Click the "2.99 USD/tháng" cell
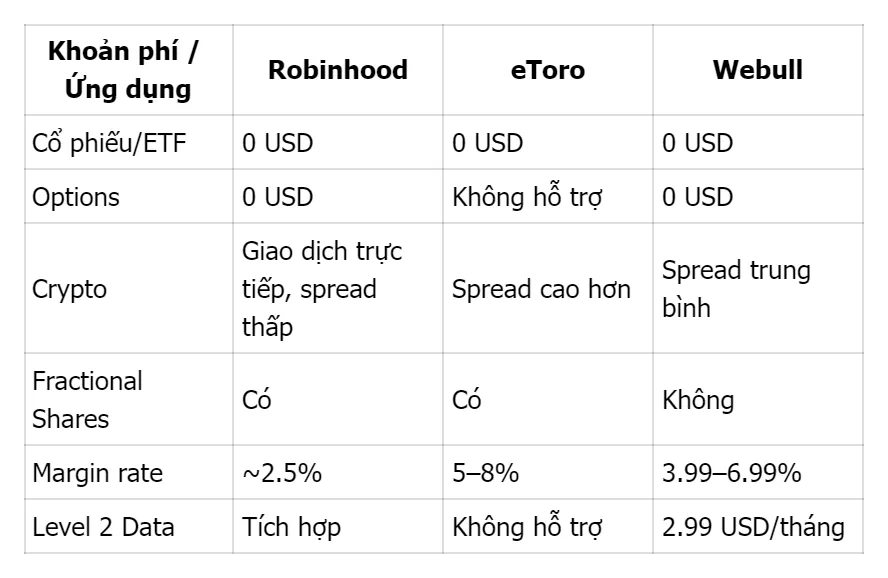Viewport: 888px width, 578px height. [x=753, y=527]
